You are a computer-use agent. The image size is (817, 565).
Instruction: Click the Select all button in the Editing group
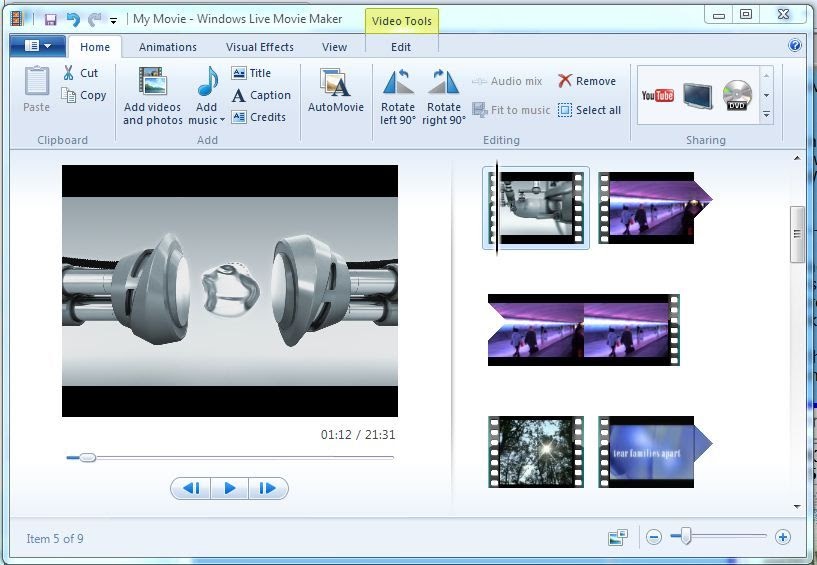point(589,110)
